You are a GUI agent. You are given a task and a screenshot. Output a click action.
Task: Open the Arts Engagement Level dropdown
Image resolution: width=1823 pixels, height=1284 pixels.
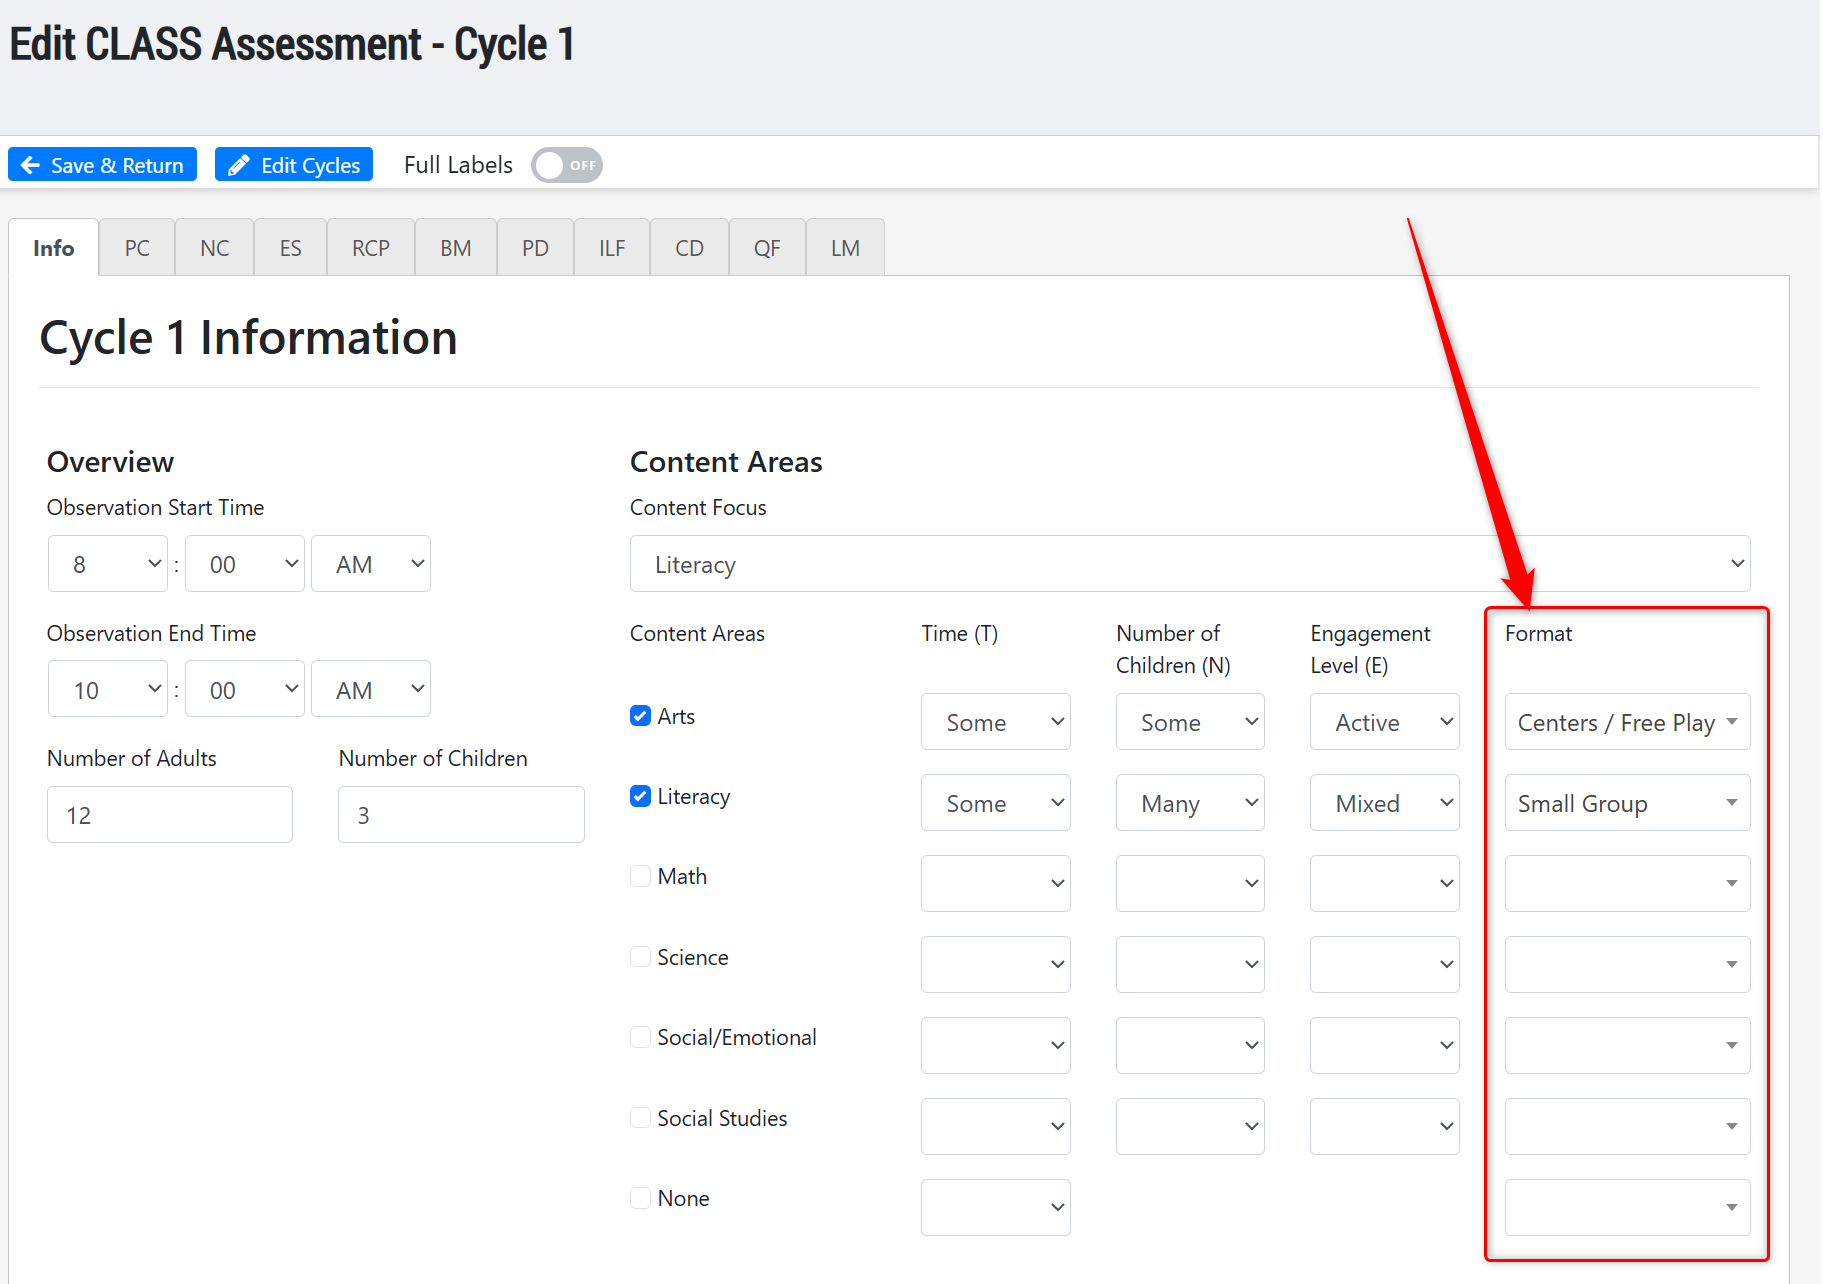click(x=1385, y=722)
